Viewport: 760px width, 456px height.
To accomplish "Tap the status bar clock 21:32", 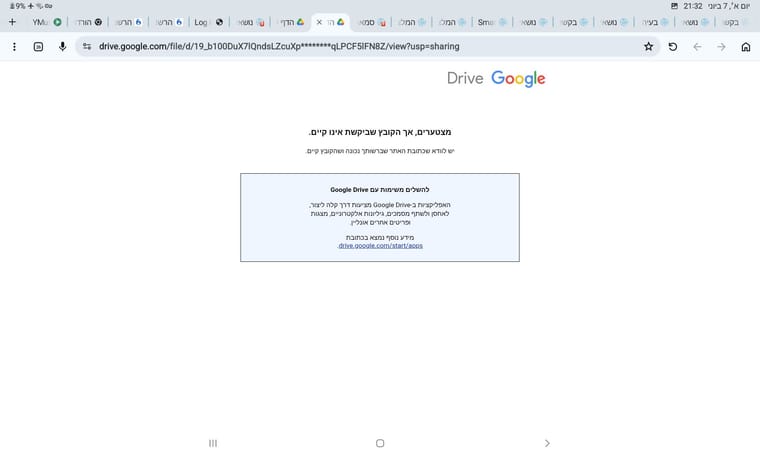I will click(693, 6).
